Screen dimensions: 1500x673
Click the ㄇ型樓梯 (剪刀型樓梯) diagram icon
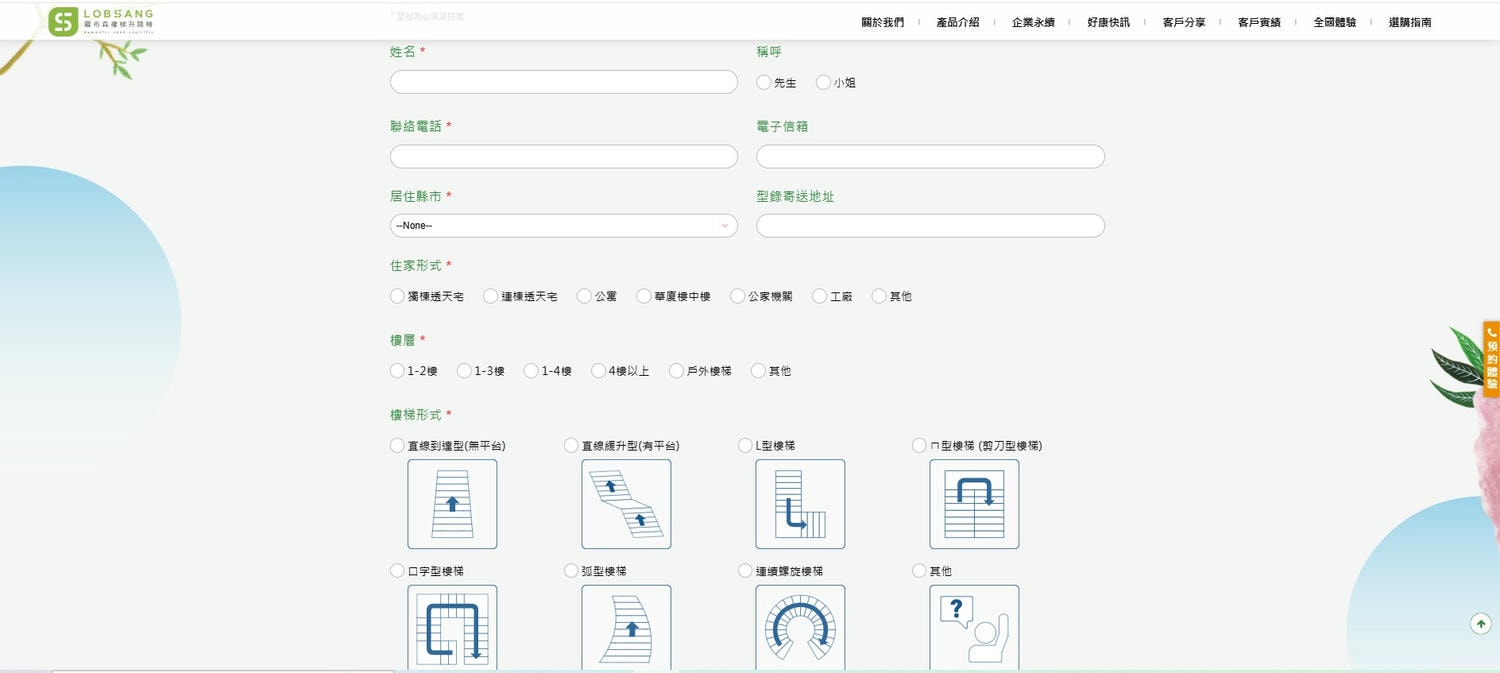[x=974, y=503]
